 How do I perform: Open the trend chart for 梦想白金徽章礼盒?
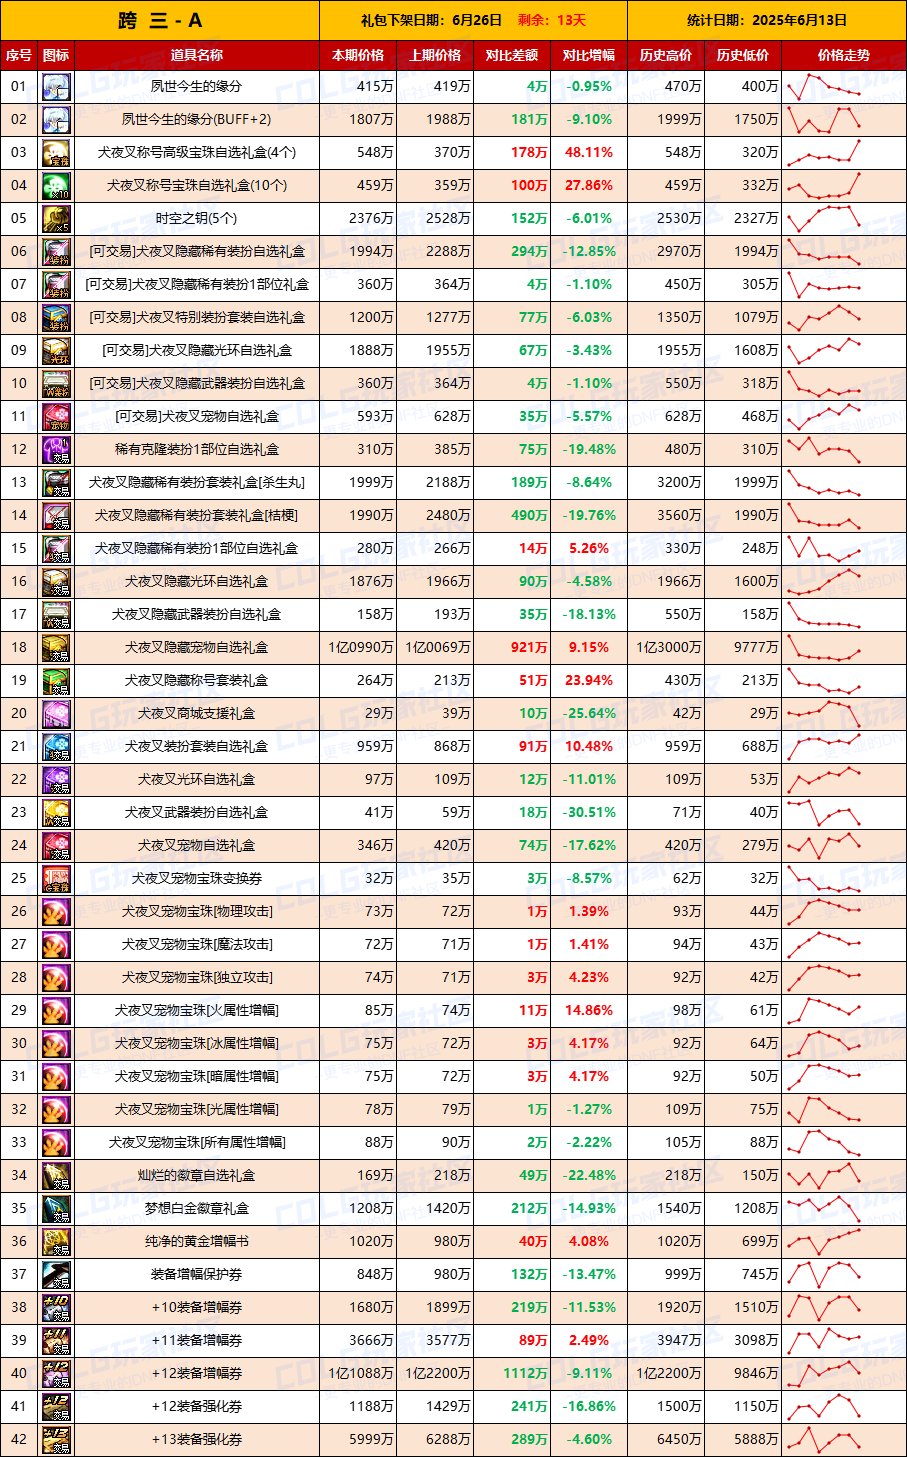click(824, 1208)
